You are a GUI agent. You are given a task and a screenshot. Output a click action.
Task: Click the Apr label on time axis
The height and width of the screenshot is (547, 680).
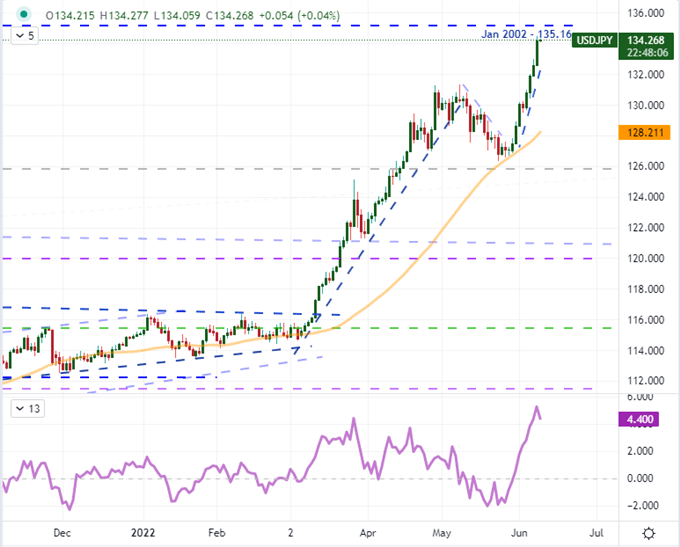[x=368, y=533]
